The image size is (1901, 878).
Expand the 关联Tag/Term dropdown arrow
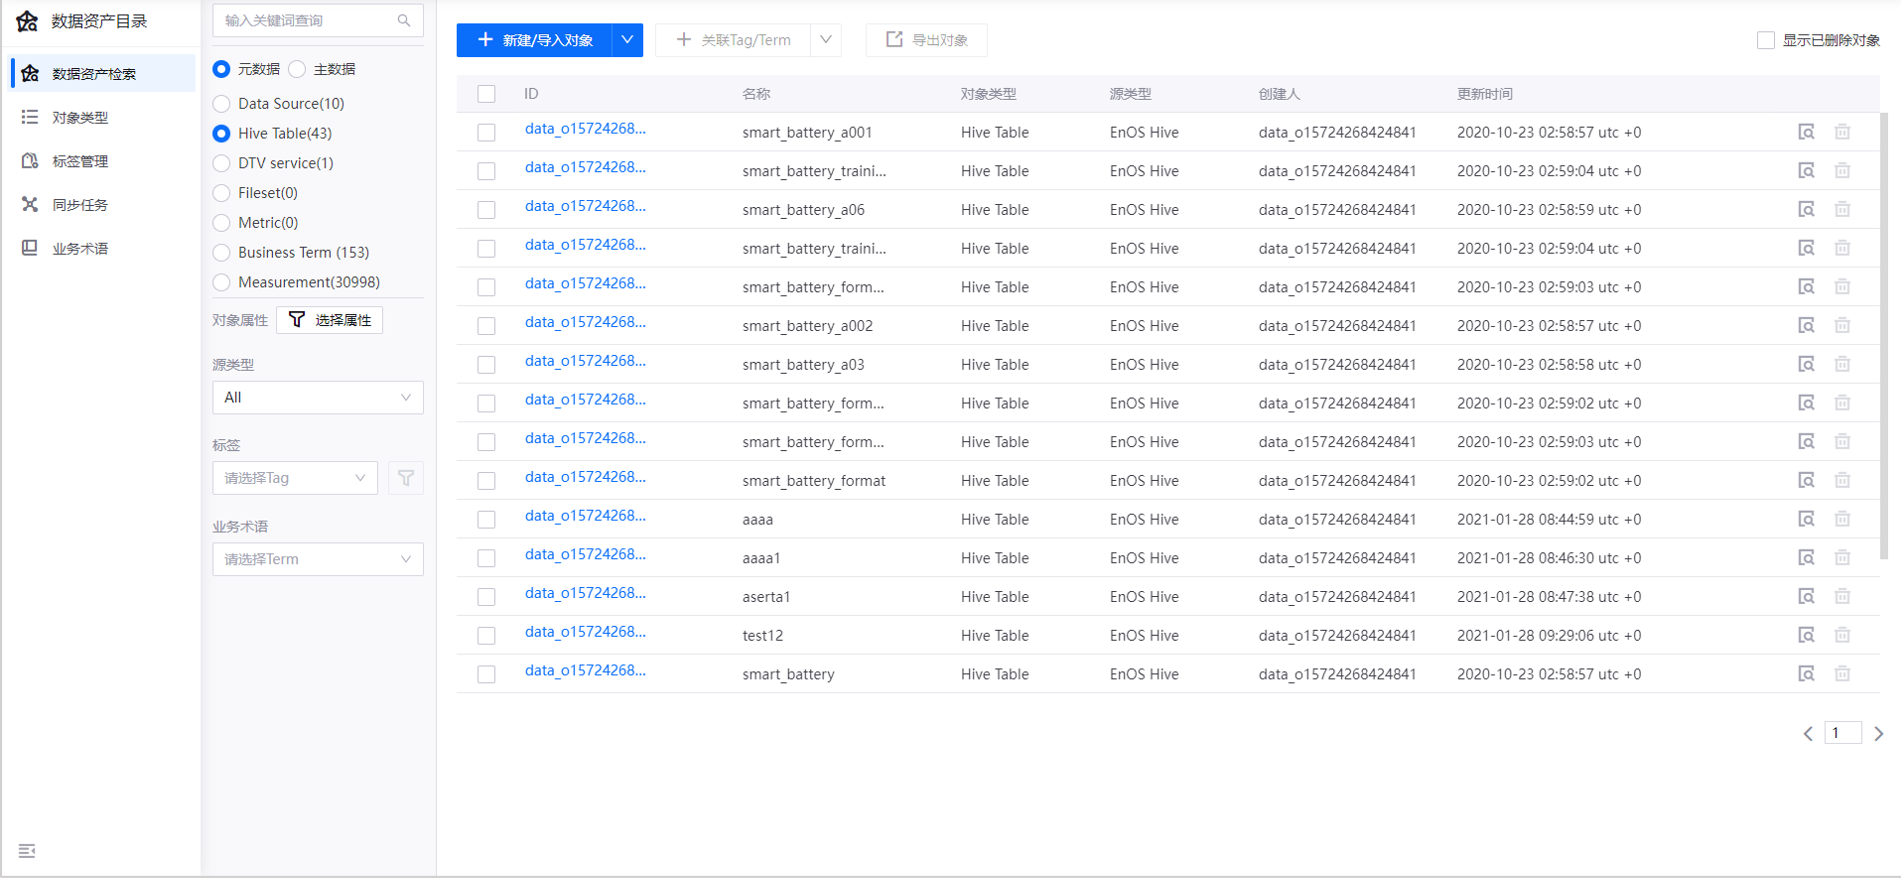(x=826, y=40)
